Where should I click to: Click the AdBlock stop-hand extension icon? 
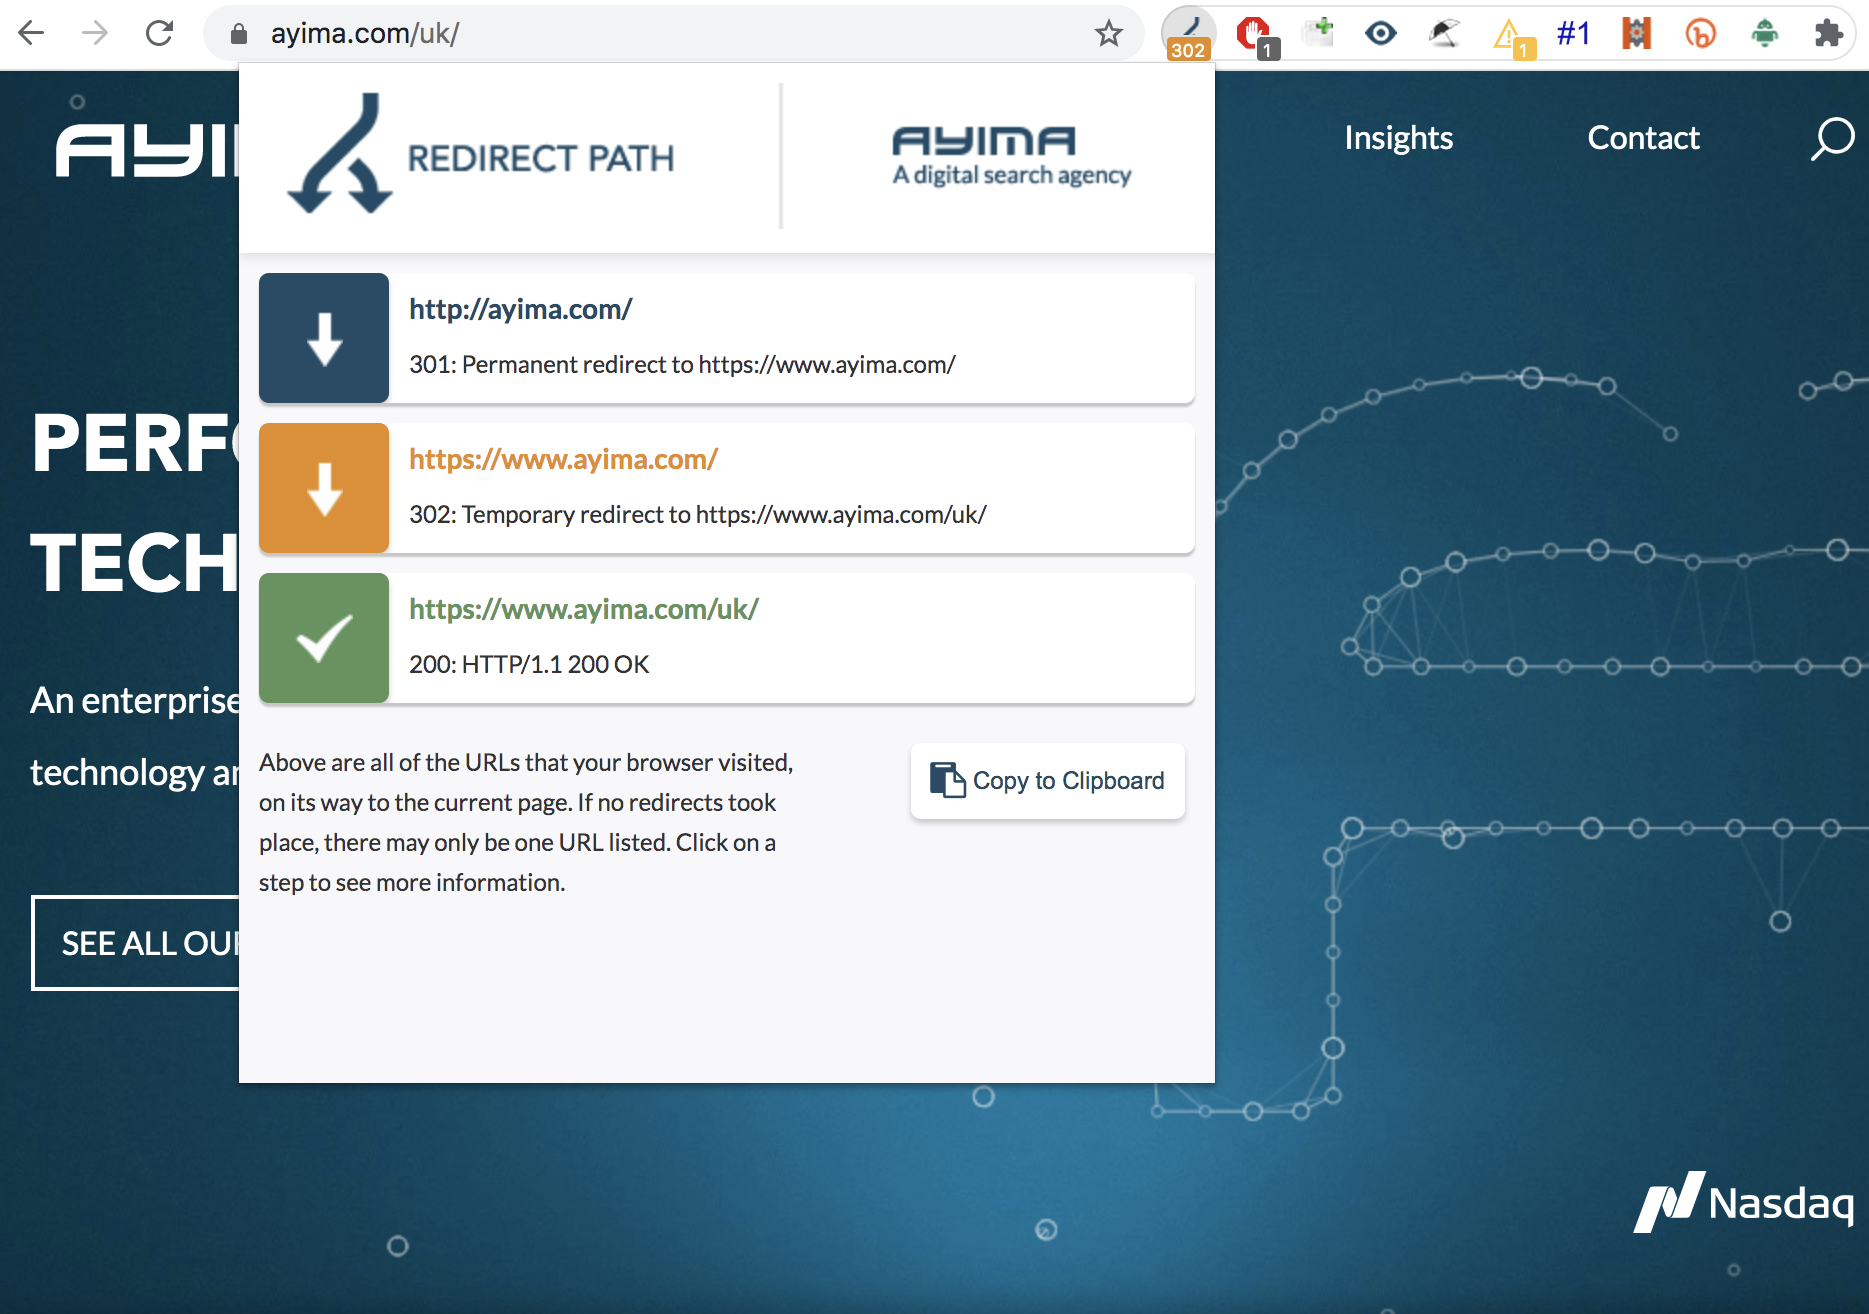point(1252,33)
